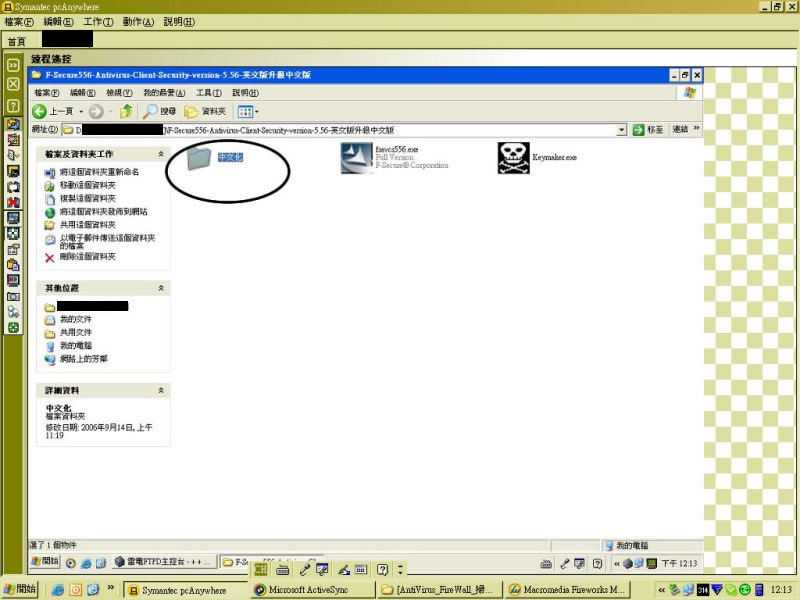800x600 pixels.
Task: Click the Search (搜尋) toolbar button
Action: [159, 111]
